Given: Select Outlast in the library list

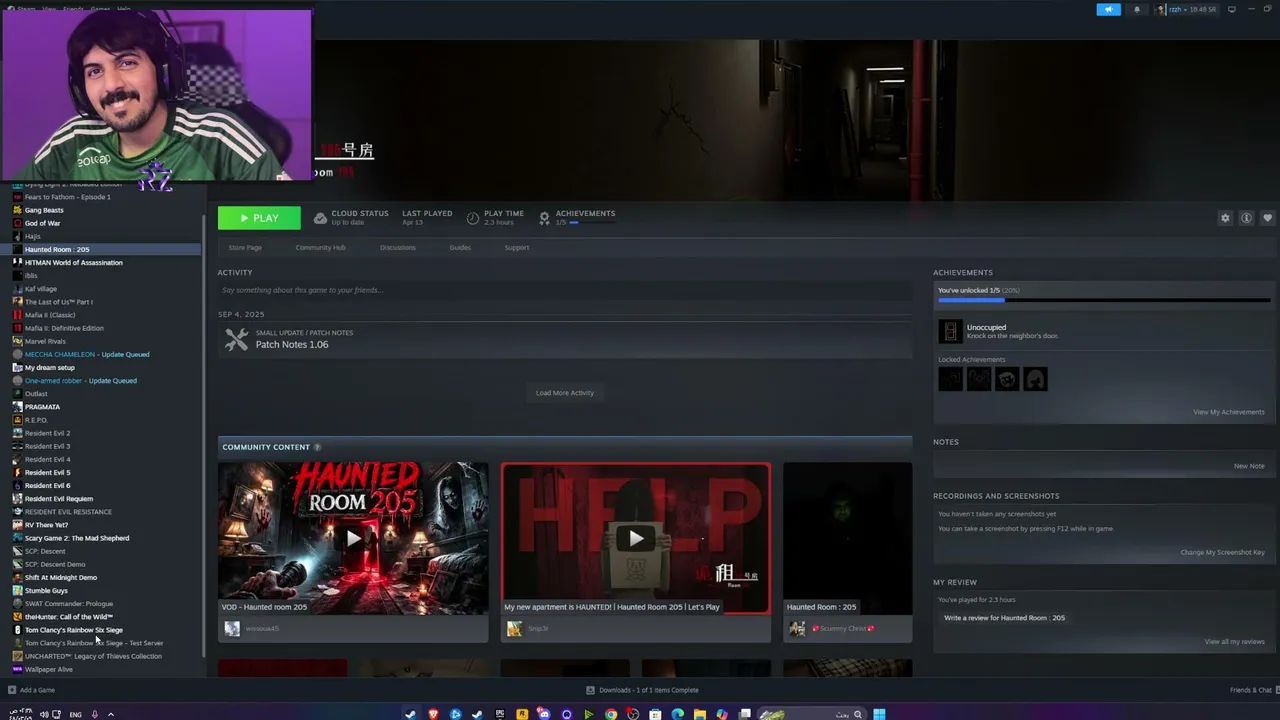Looking at the screenshot, I should tap(36, 394).
